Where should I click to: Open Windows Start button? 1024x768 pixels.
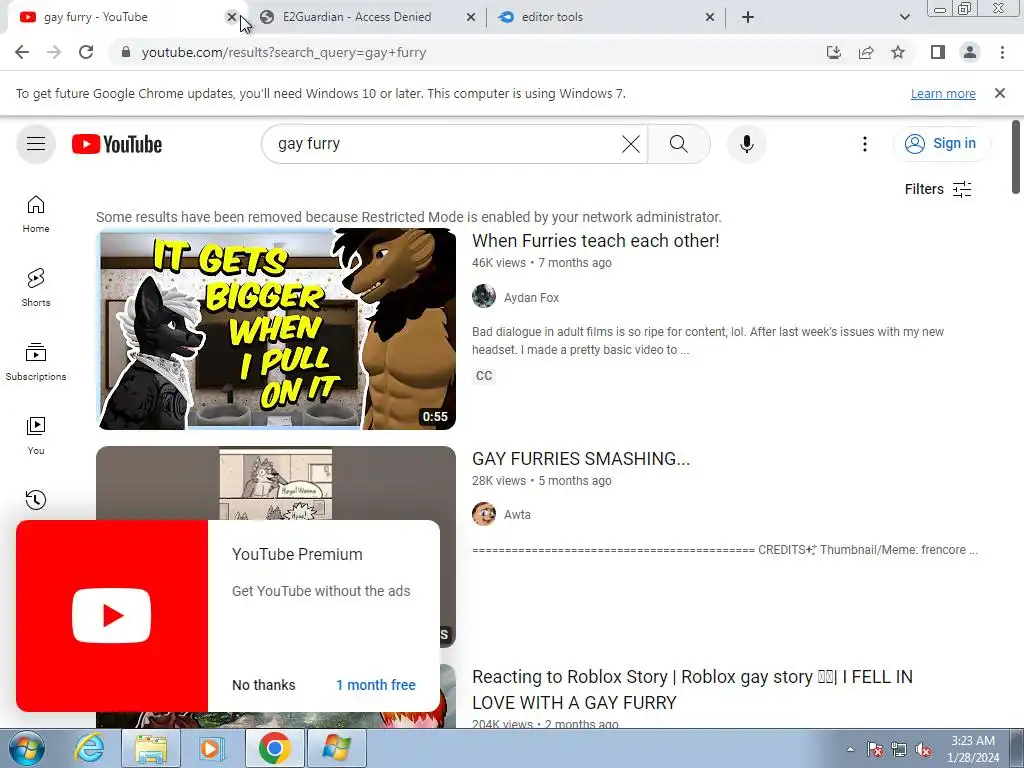point(26,748)
